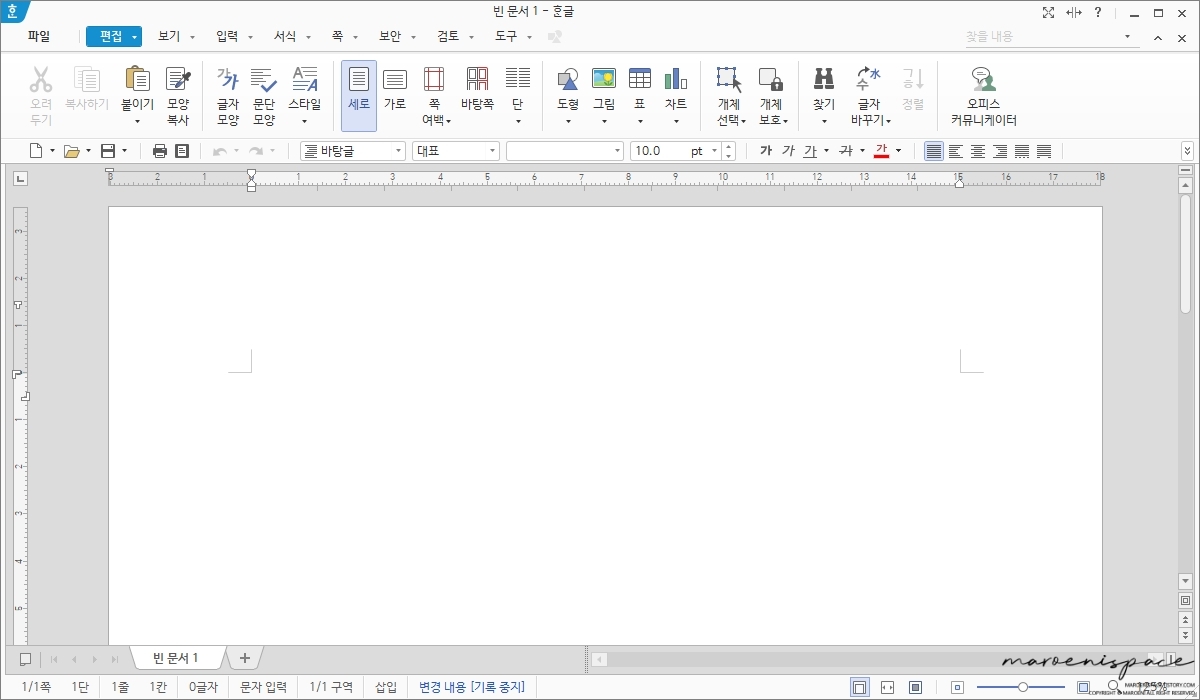Add a new document tab with plus

tap(244, 658)
